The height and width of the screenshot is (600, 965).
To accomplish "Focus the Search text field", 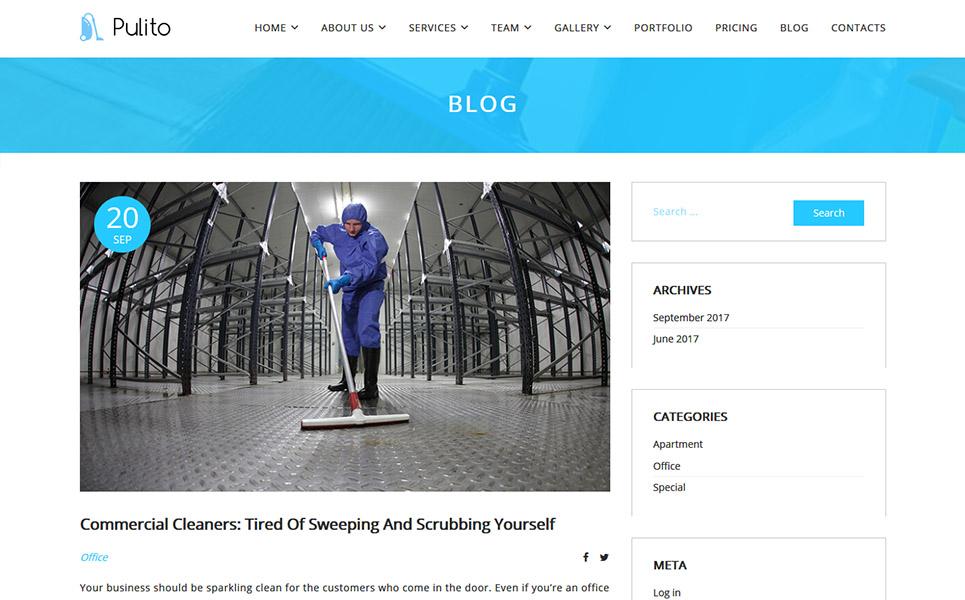I will coord(718,212).
